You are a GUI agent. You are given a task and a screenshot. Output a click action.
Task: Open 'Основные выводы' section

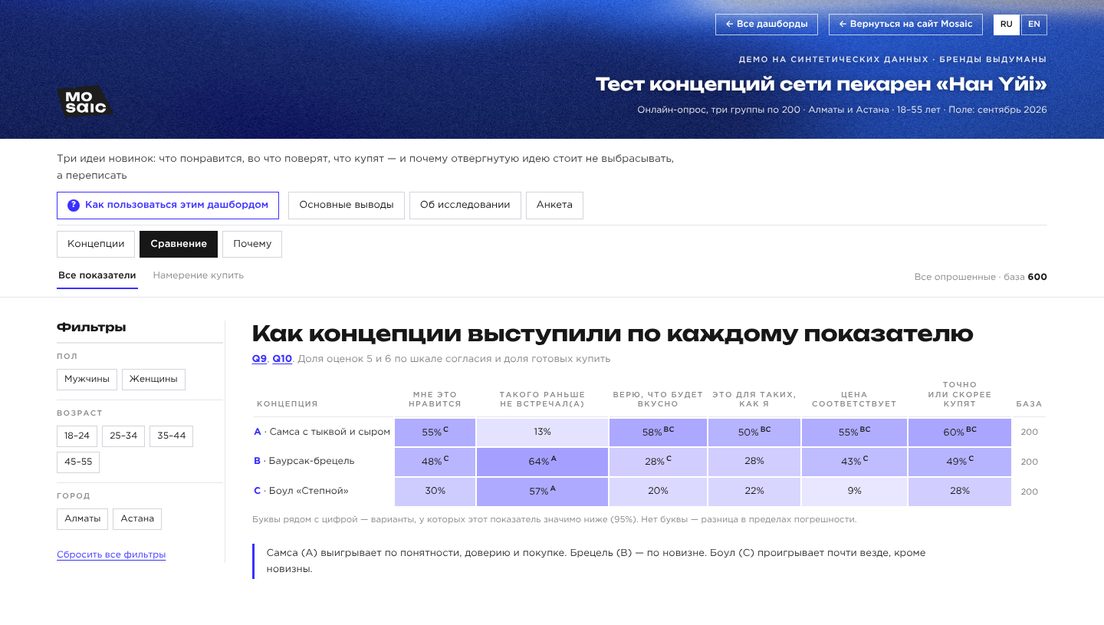[x=346, y=206]
